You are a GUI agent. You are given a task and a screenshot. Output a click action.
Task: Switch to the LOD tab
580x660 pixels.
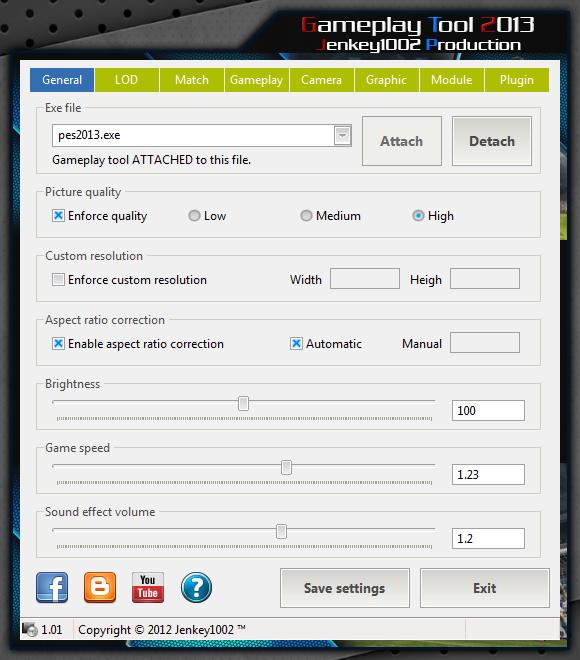point(127,80)
